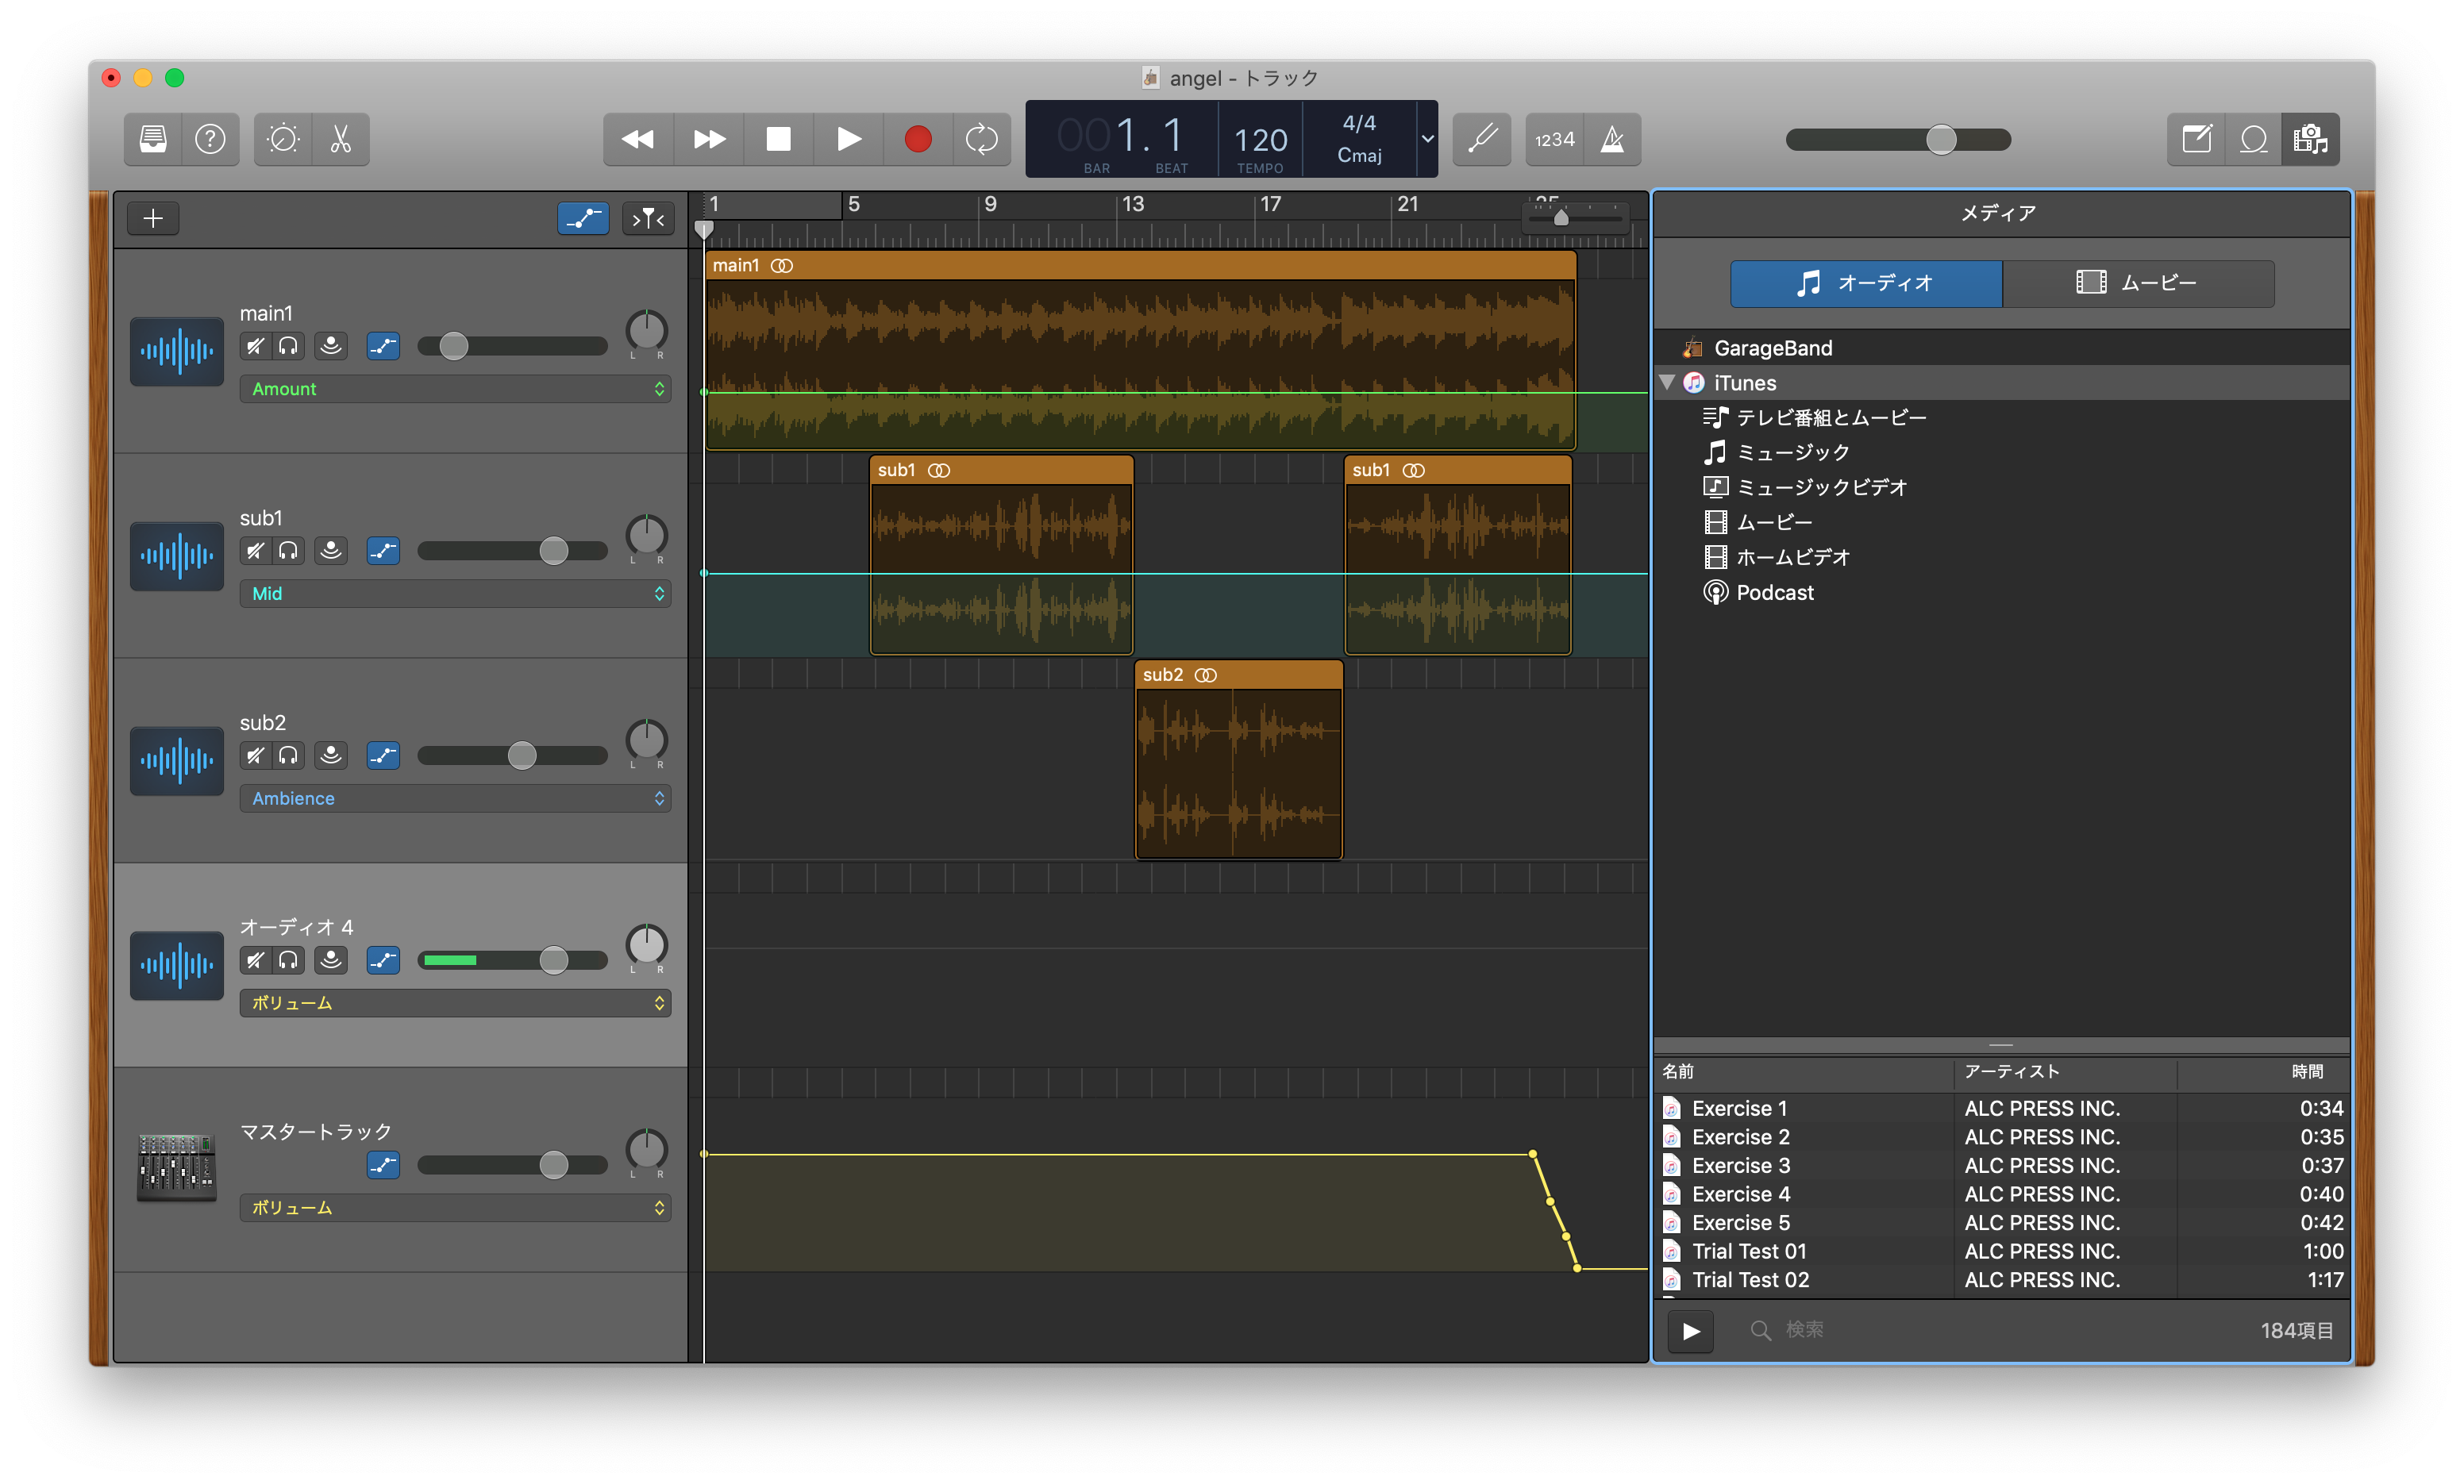Image resolution: width=2464 pixels, height=1484 pixels.
Task: Open the Loop Browser icon
Action: point(2253,139)
